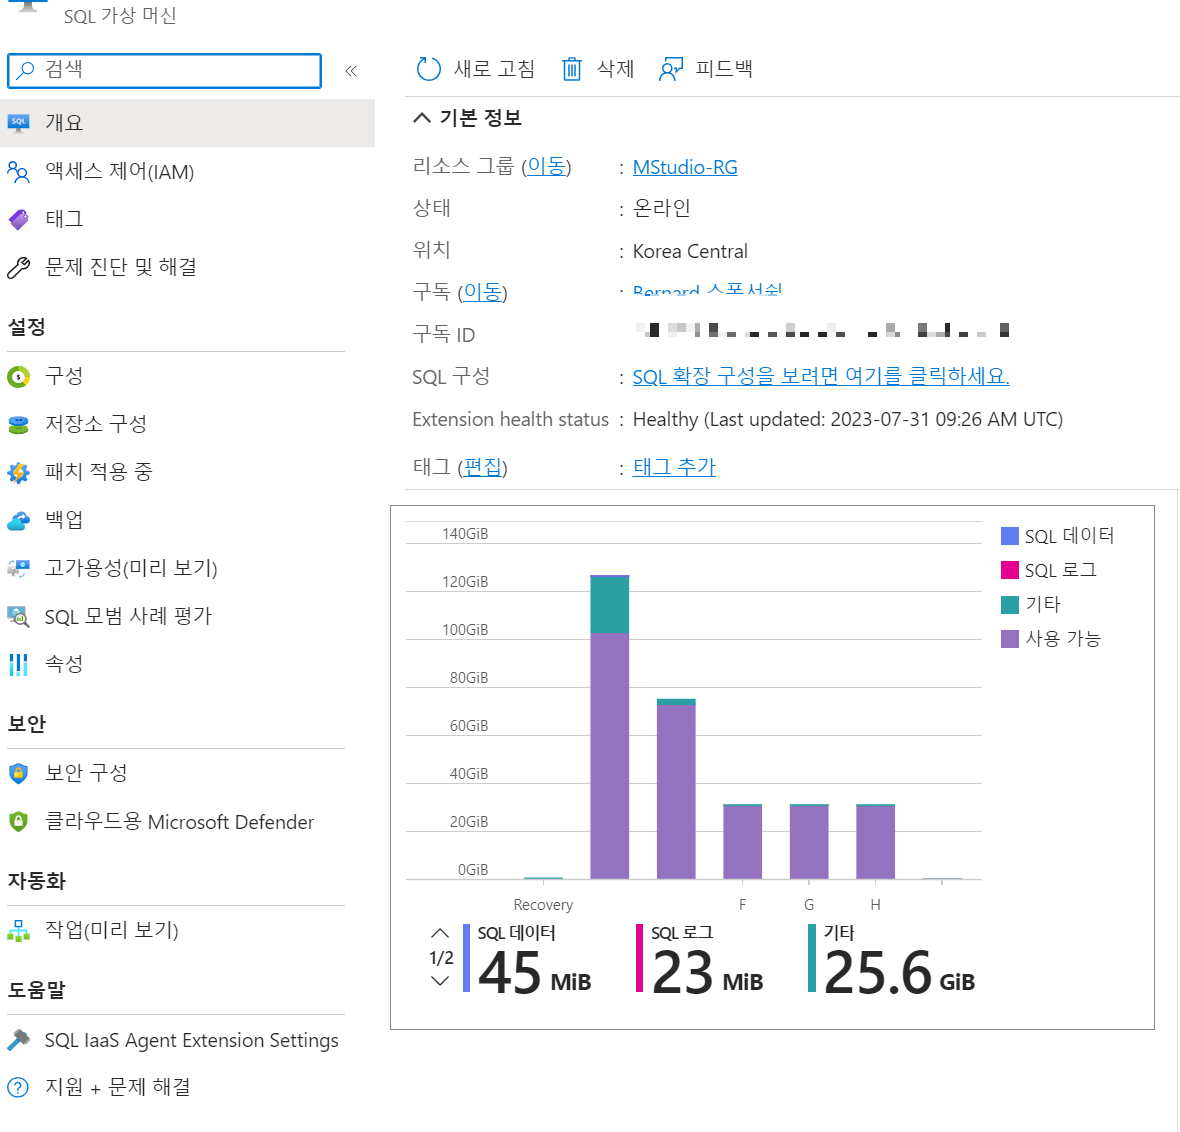
Task: Click the SQL 확장 구성 link
Action: coord(820,376)
